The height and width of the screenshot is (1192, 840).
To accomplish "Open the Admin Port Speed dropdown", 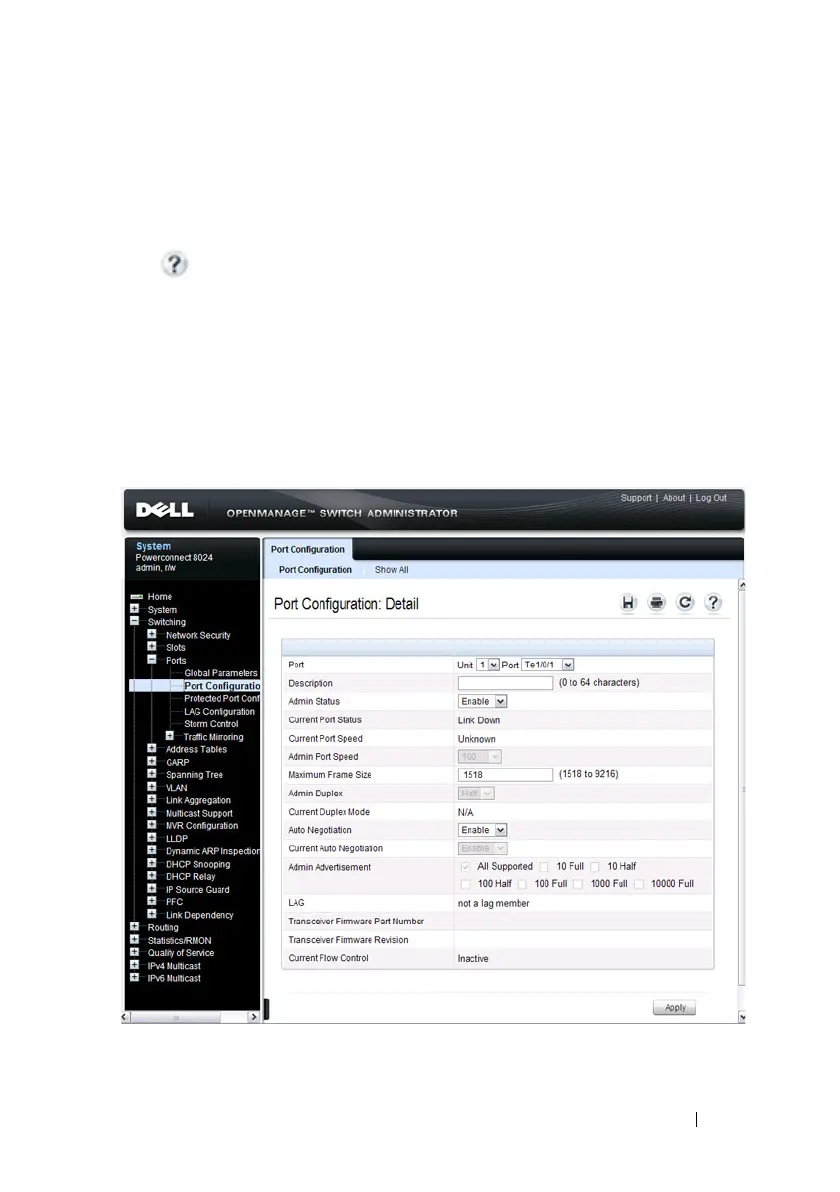I will [480, 757].
